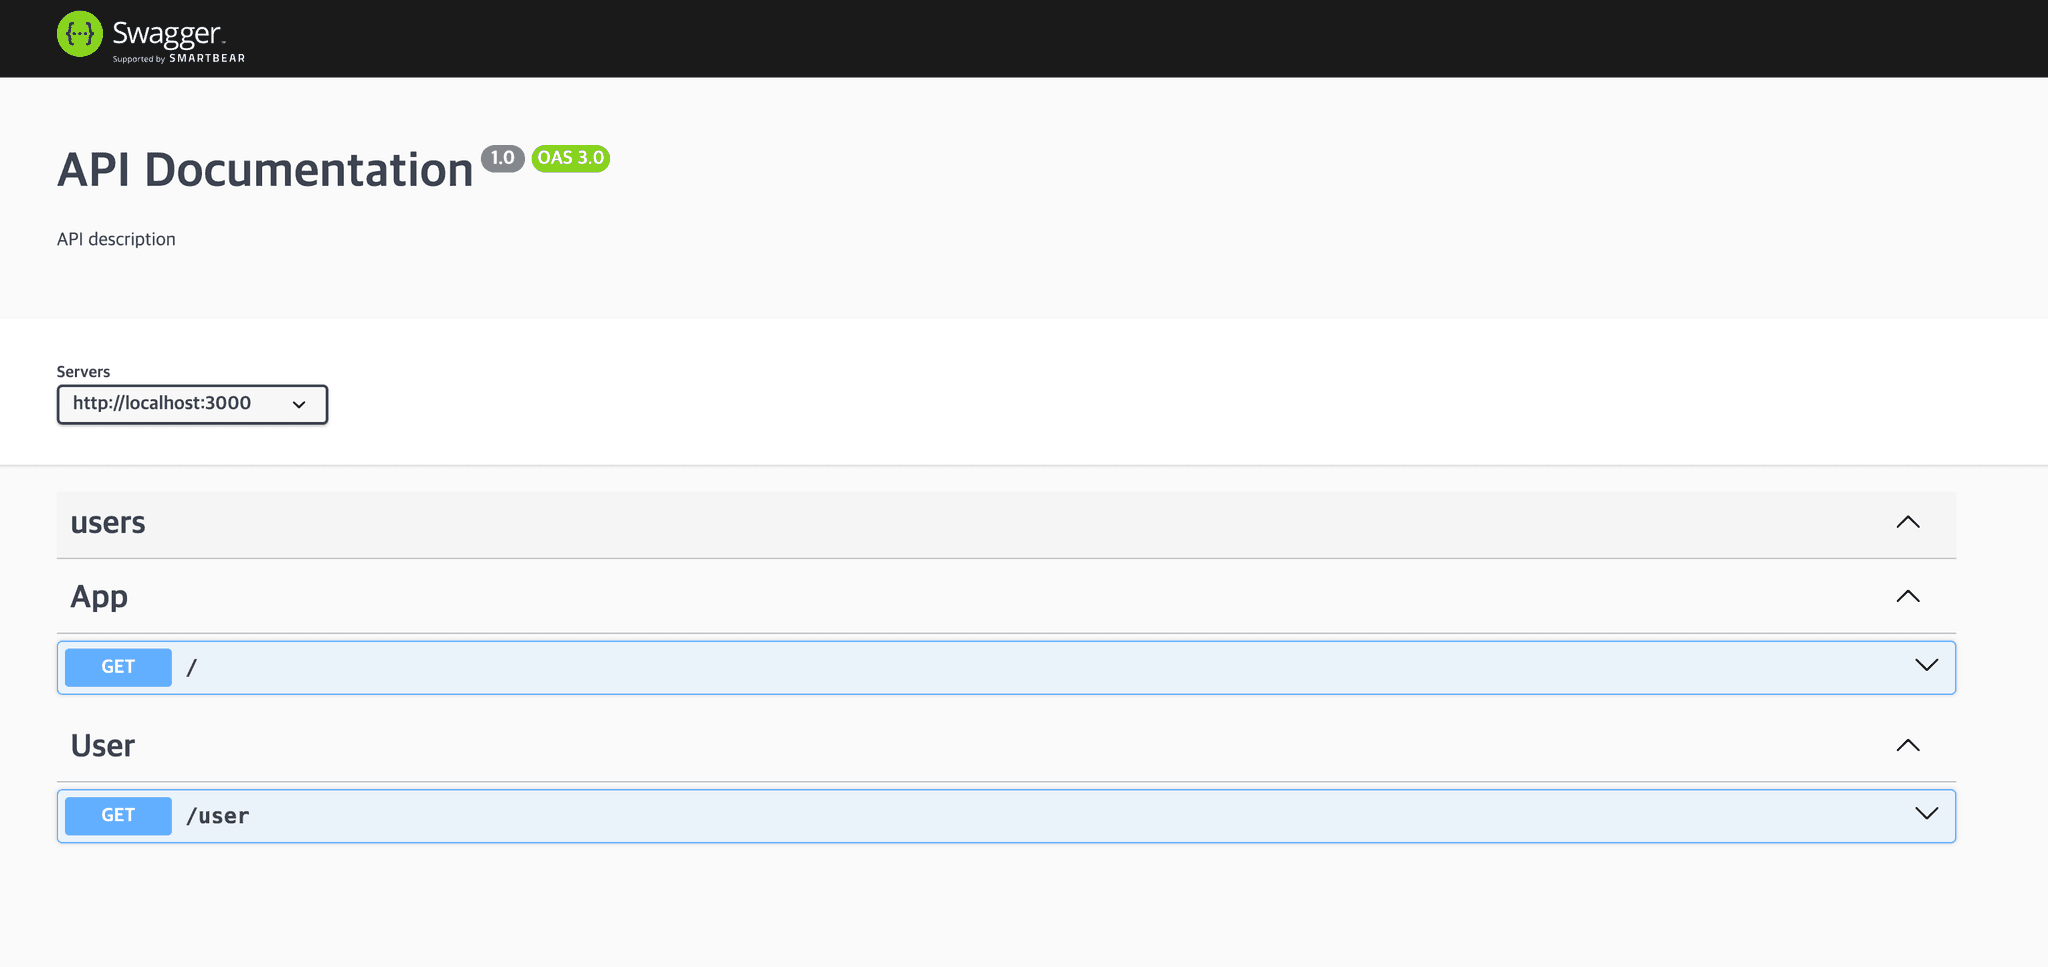Click the API Documentation title

pyautogui.click(x=265, y=170)
